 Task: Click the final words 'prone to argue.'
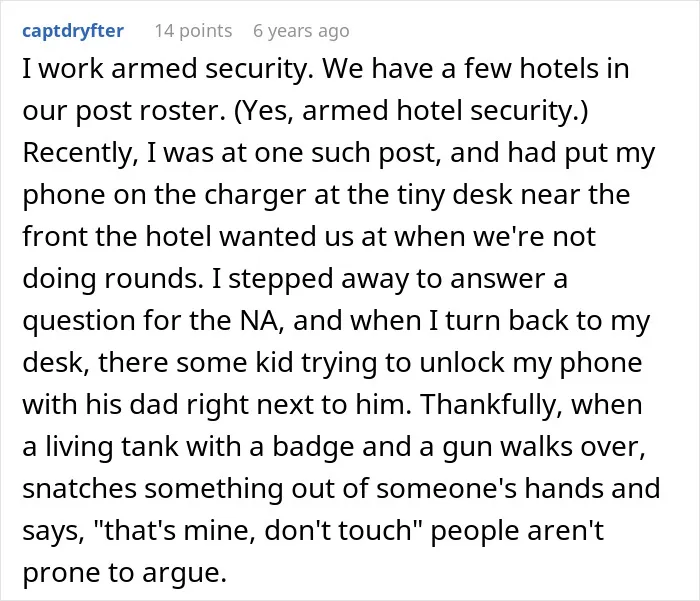point(125,573)
